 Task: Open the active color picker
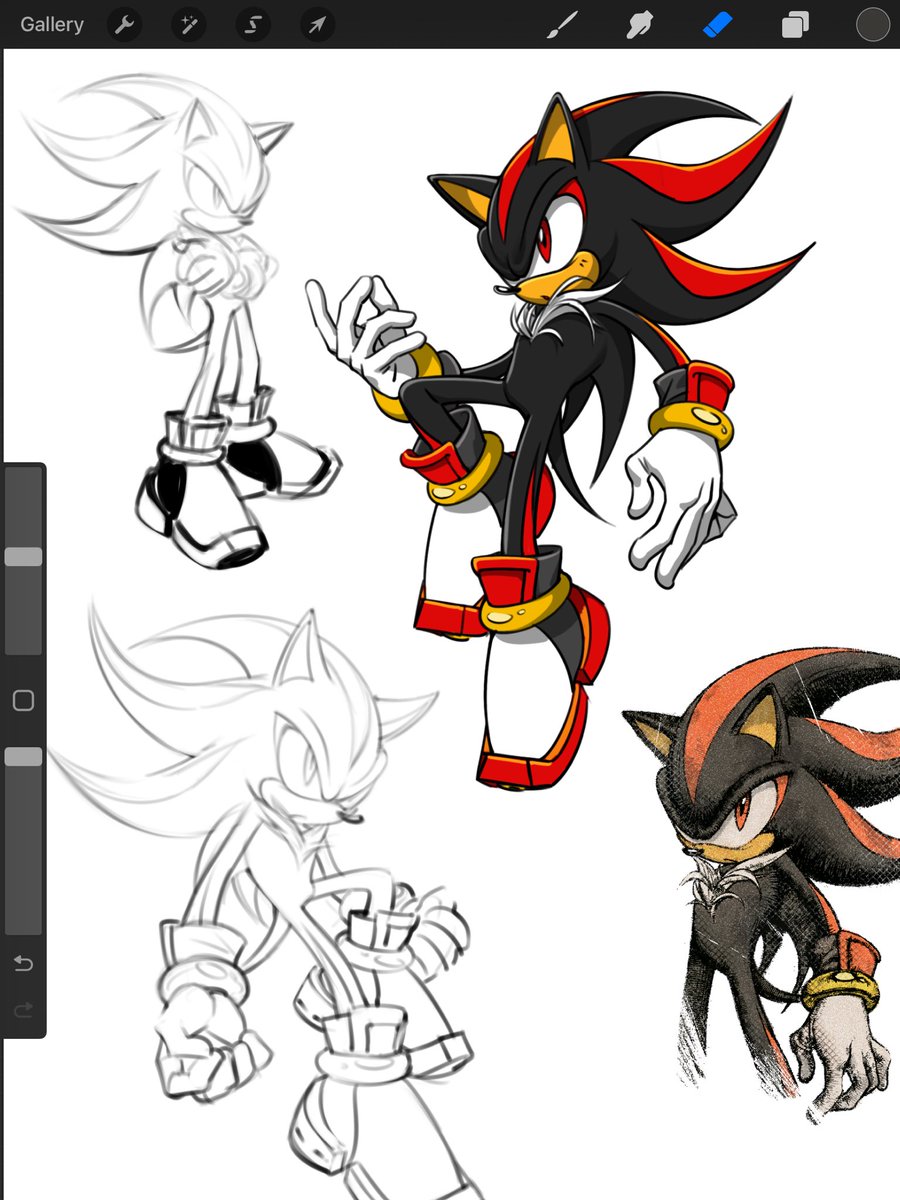[x=871, y=24]
